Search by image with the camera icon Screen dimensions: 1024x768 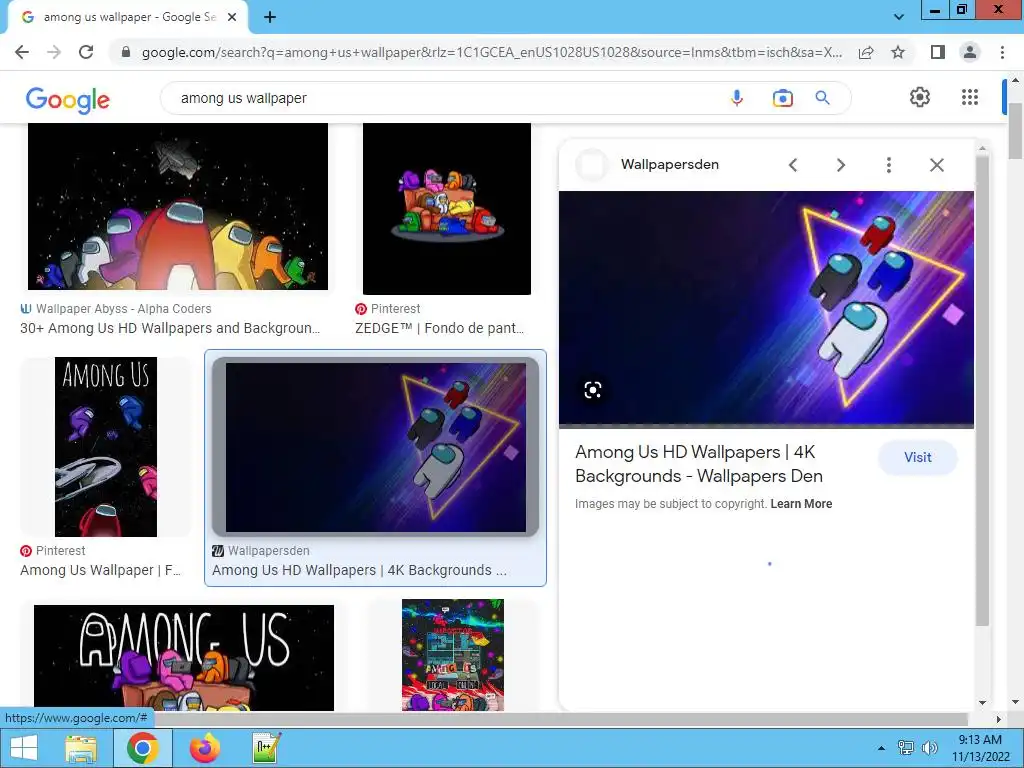782,98
